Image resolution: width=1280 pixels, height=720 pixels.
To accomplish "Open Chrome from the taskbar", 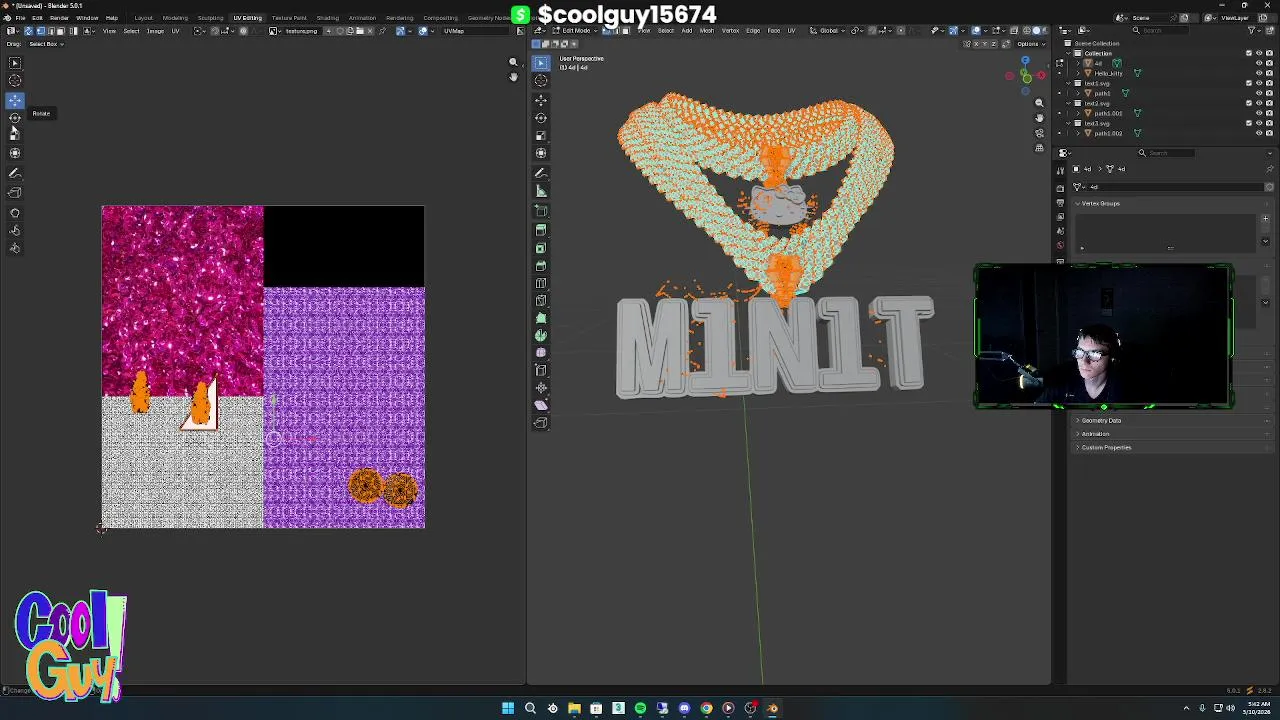I will [x=706, y=708].
